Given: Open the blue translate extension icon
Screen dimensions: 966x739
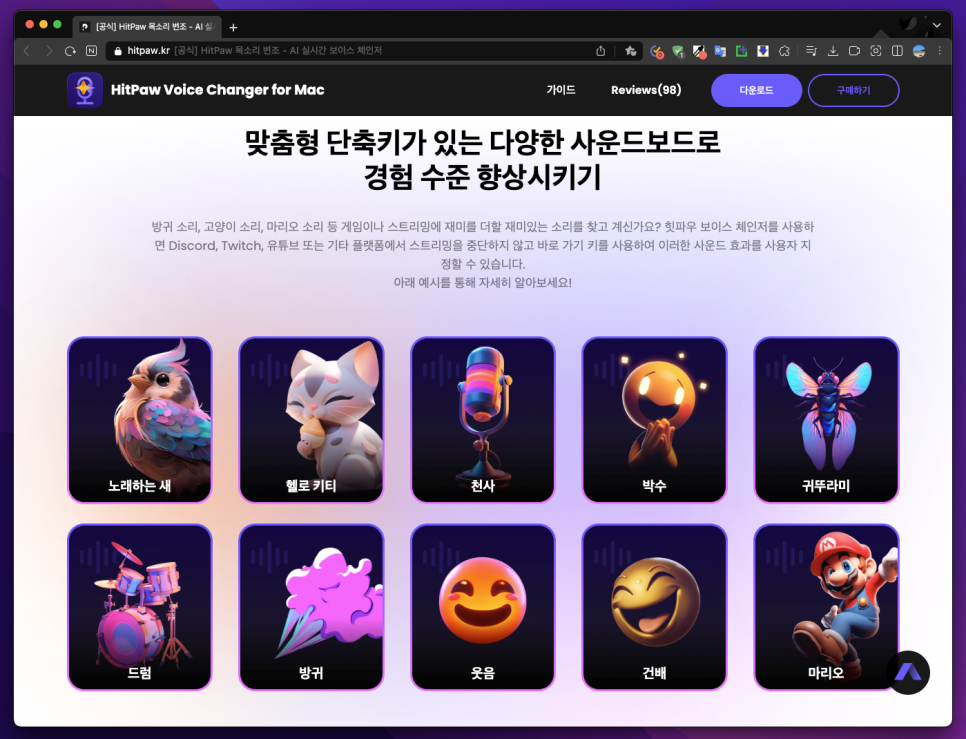Looking at the screenshot, I should click(720, 51).
